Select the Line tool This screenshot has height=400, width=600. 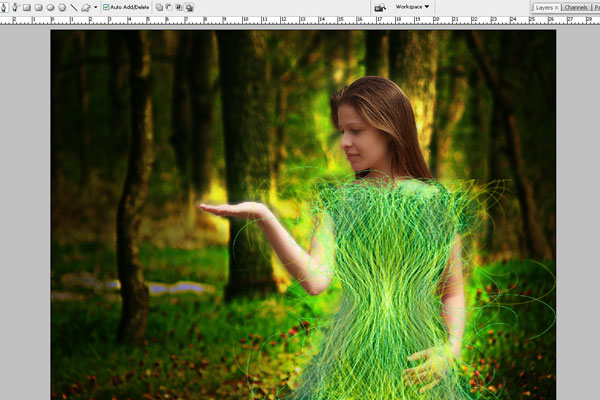73,7
